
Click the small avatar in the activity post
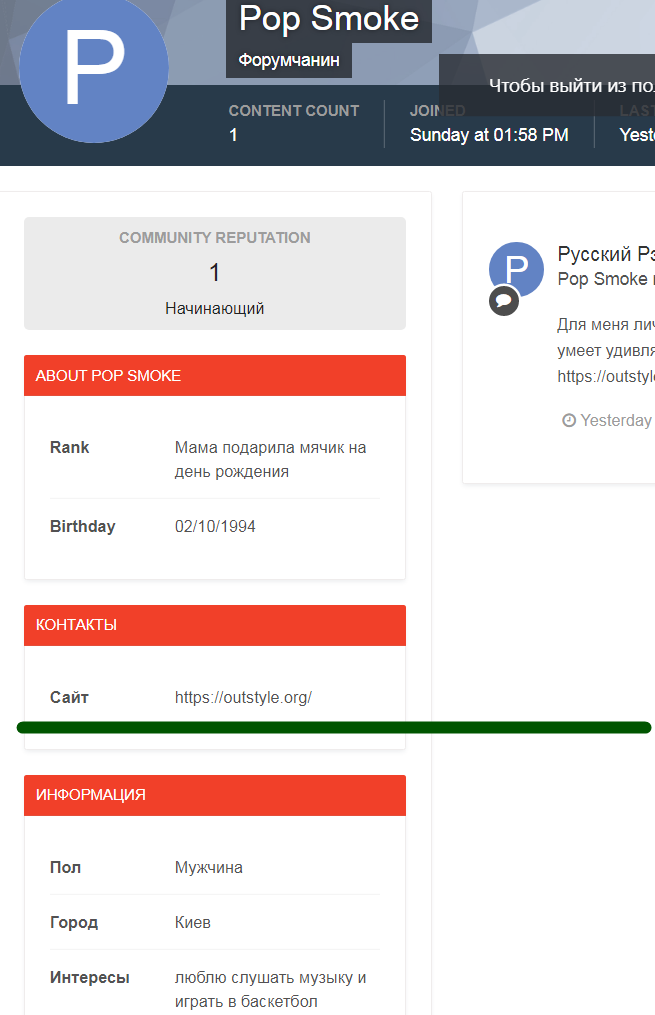click(x=516, y=268)
